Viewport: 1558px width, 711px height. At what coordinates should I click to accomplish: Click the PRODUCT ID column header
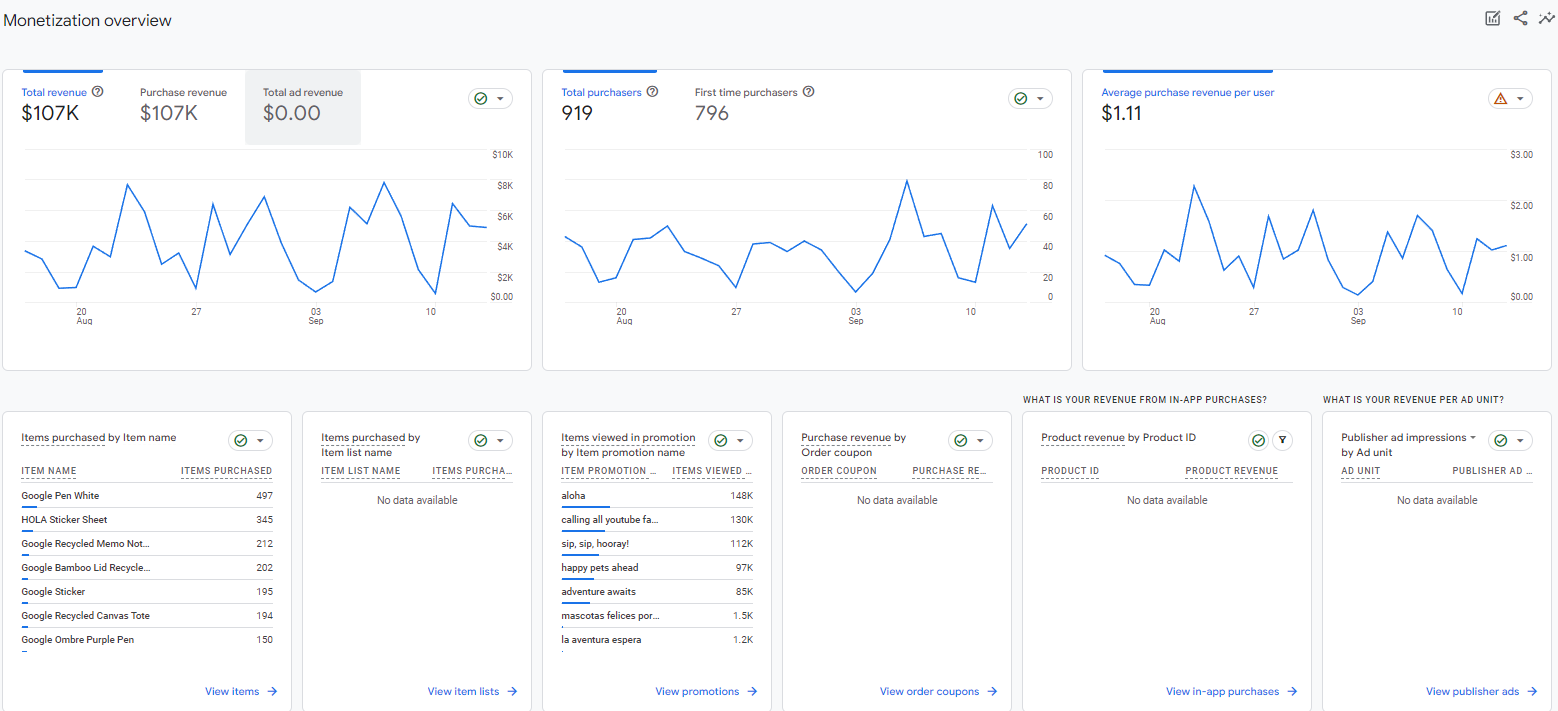(x=1070, y=471)
